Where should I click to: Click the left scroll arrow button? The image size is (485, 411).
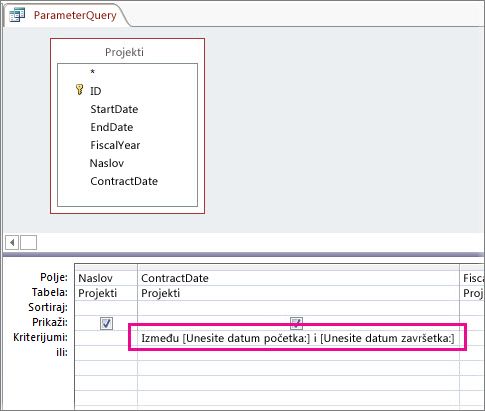pos(12,242)
